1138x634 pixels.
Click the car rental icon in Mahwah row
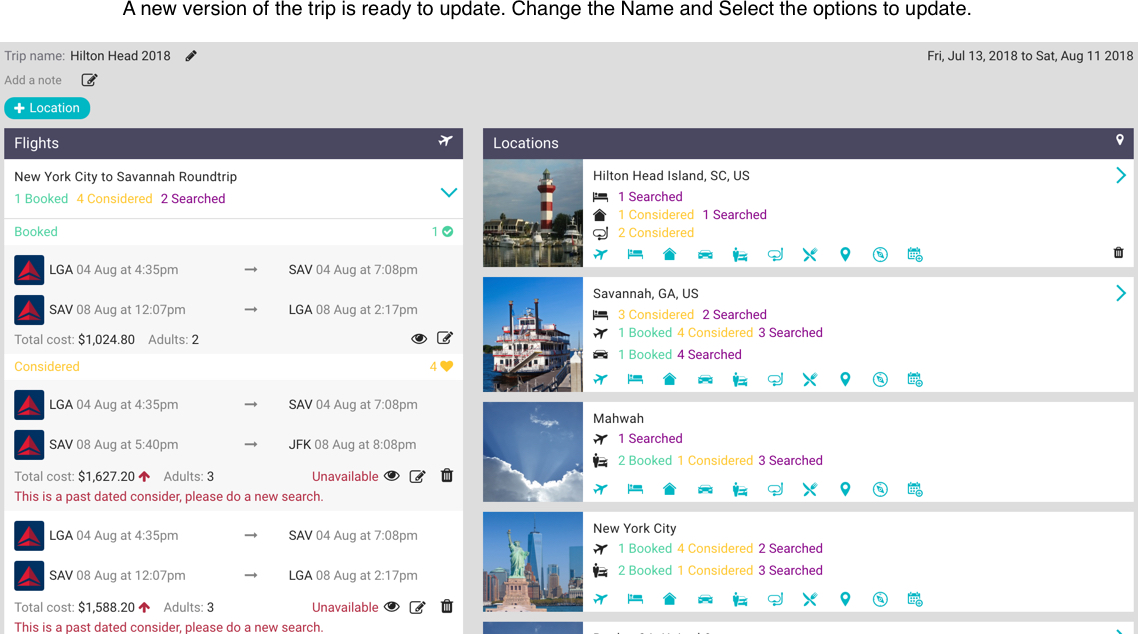coord(705,490)
